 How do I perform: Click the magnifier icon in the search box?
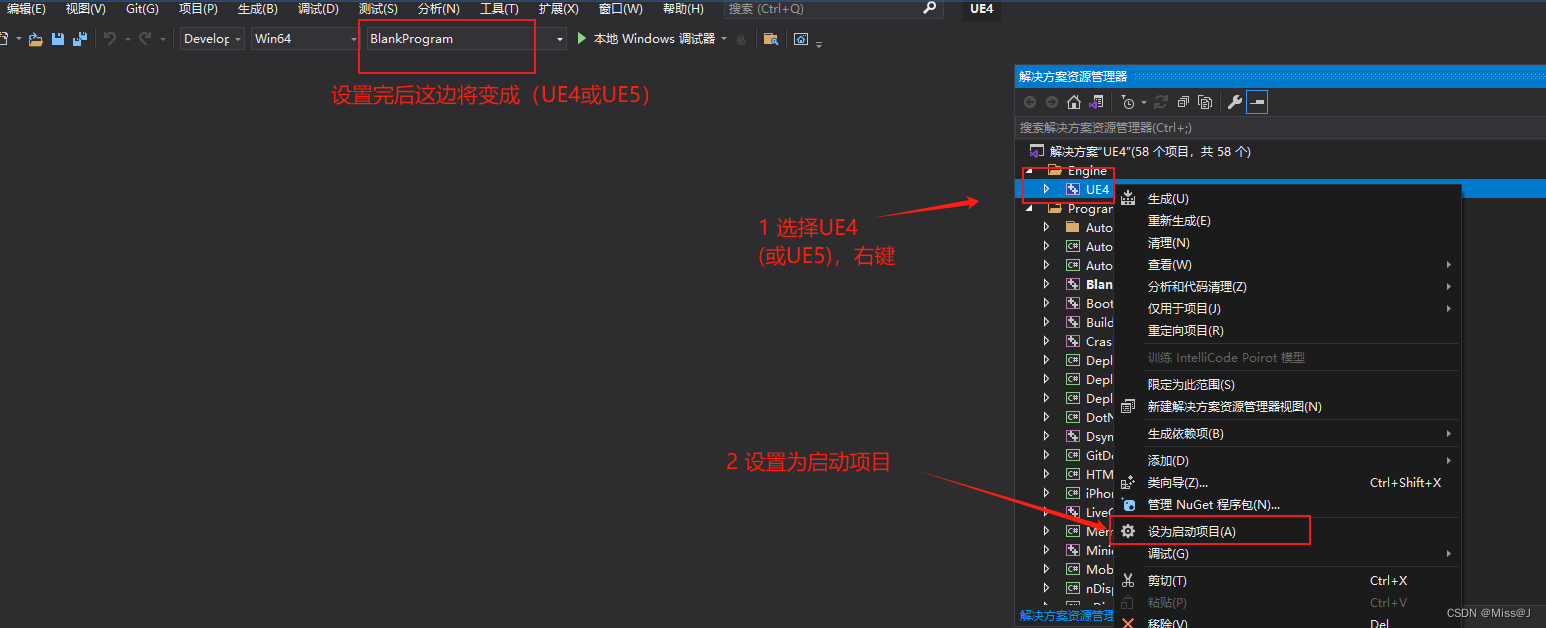point(929,10)
